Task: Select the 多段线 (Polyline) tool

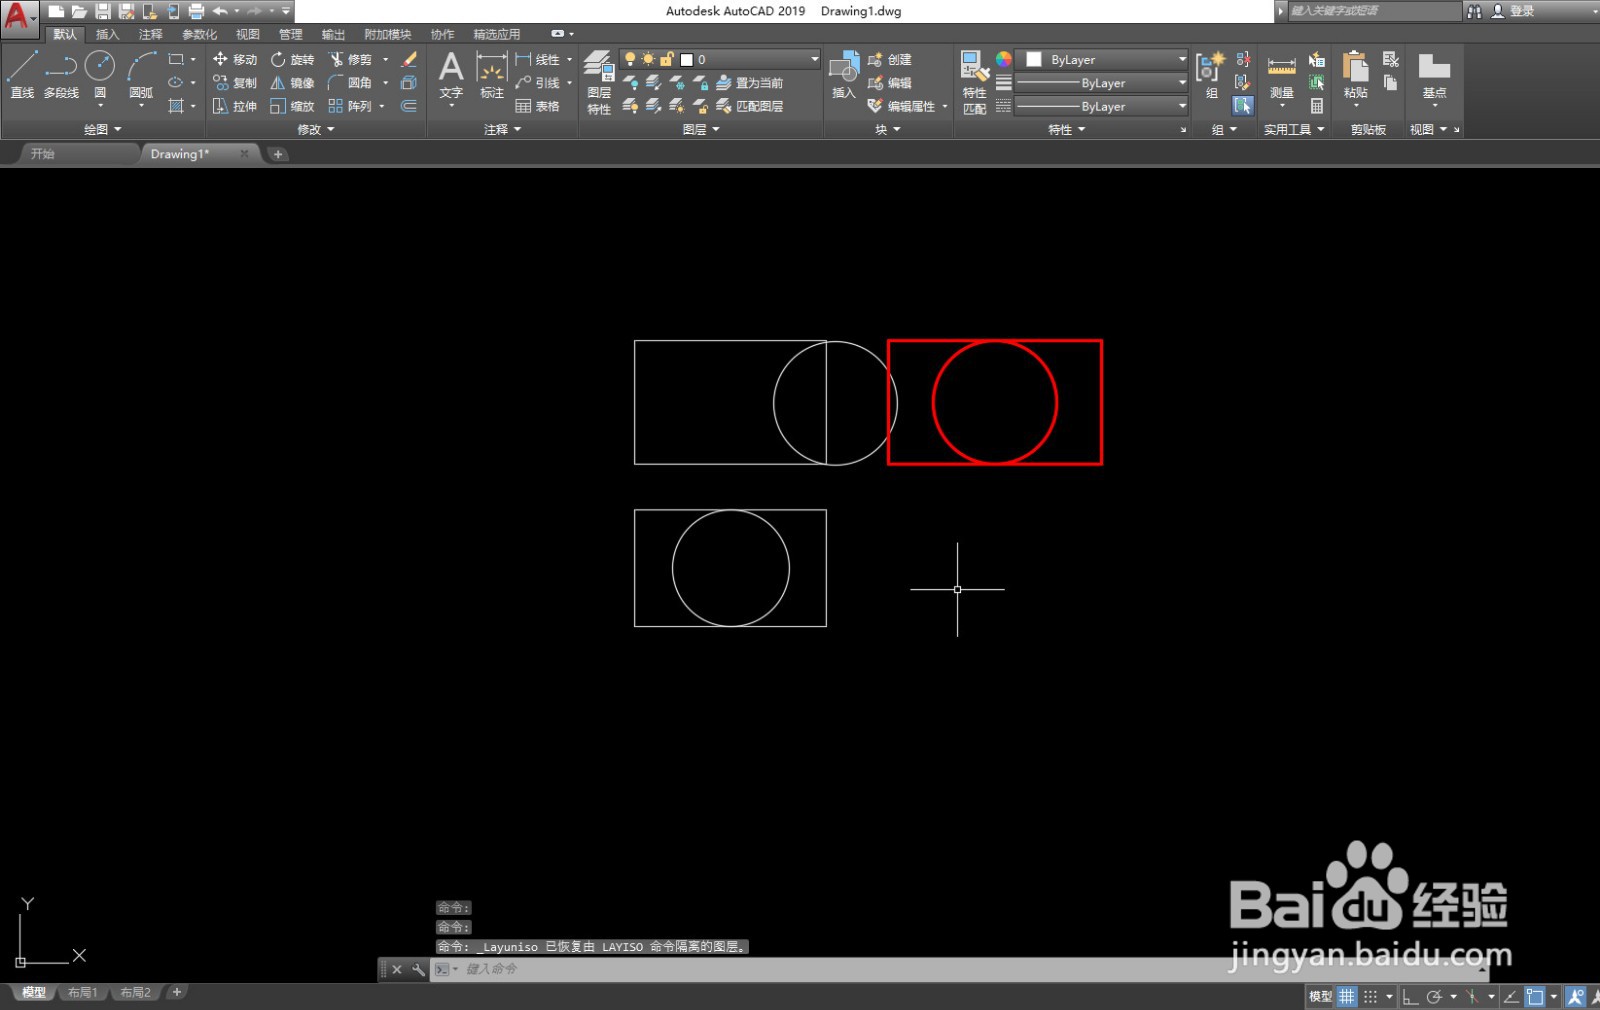Action: [61, 74]
